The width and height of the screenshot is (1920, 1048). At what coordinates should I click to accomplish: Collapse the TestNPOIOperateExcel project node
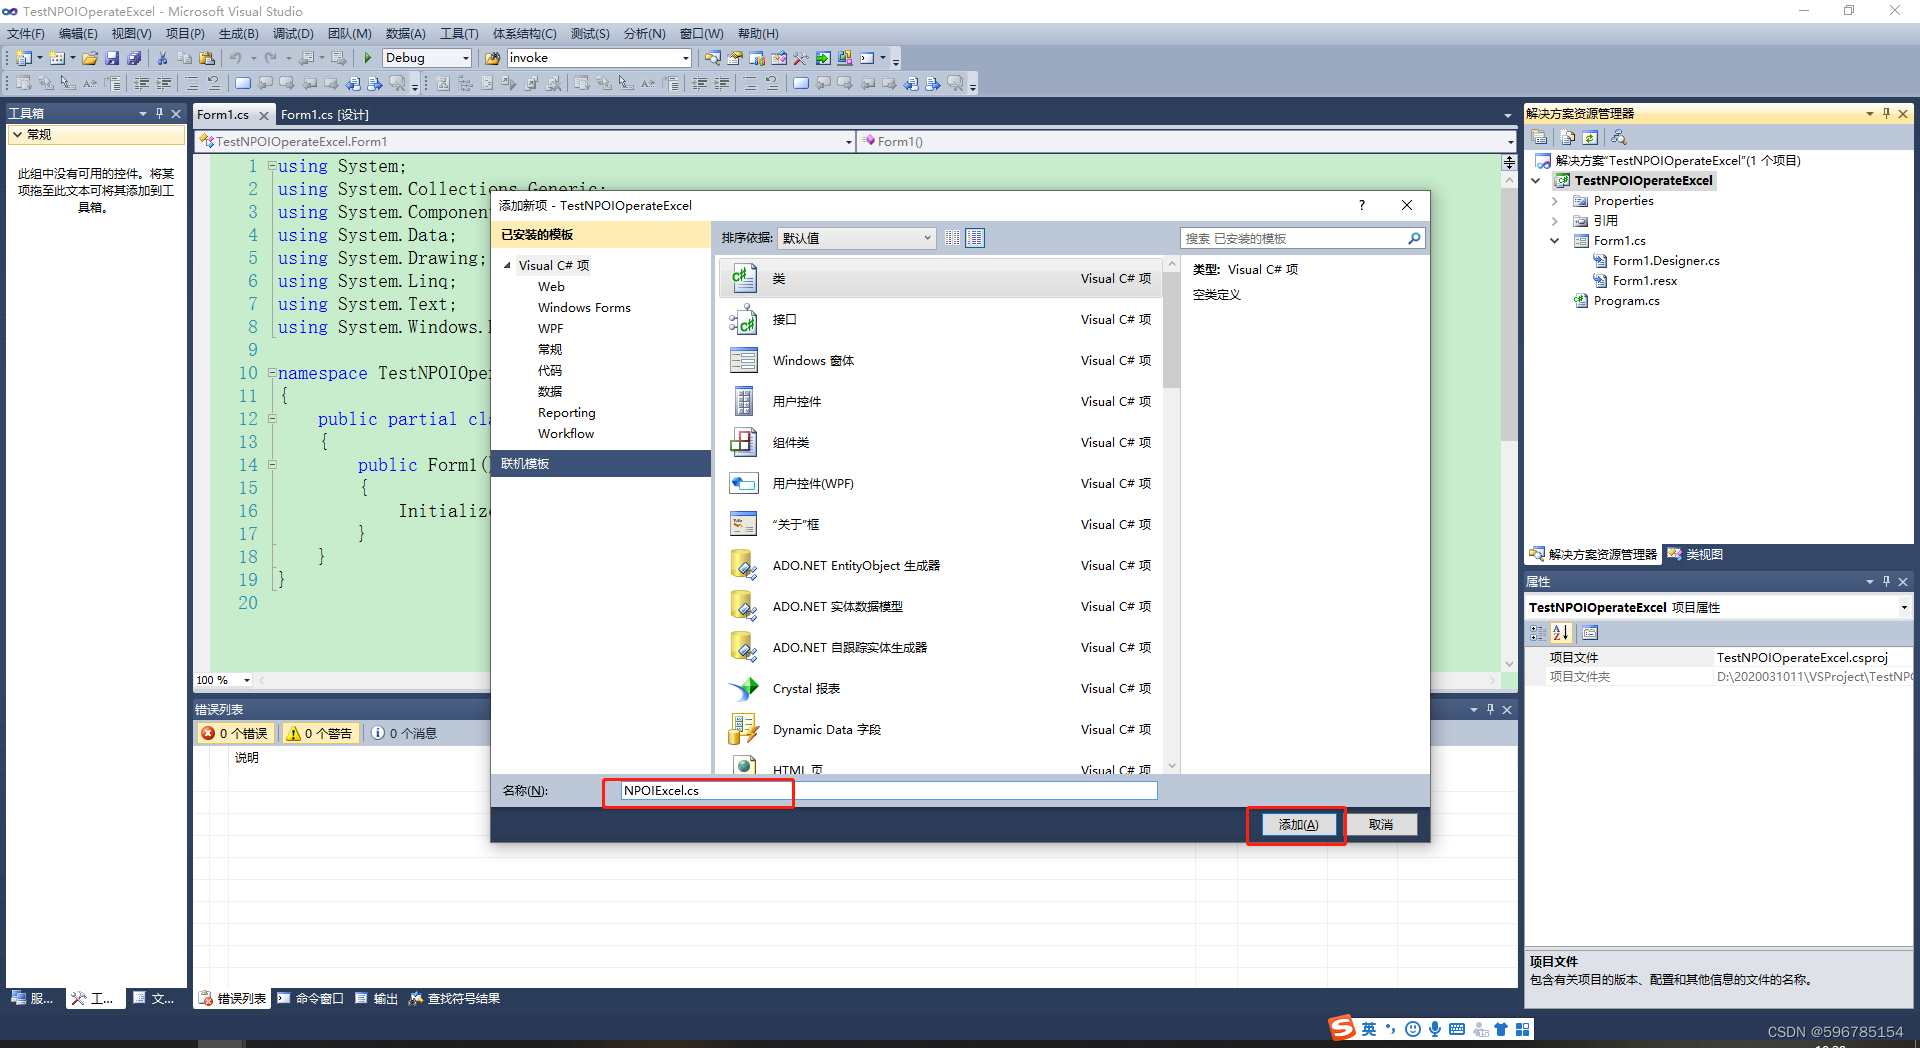tap(1537, 181)
